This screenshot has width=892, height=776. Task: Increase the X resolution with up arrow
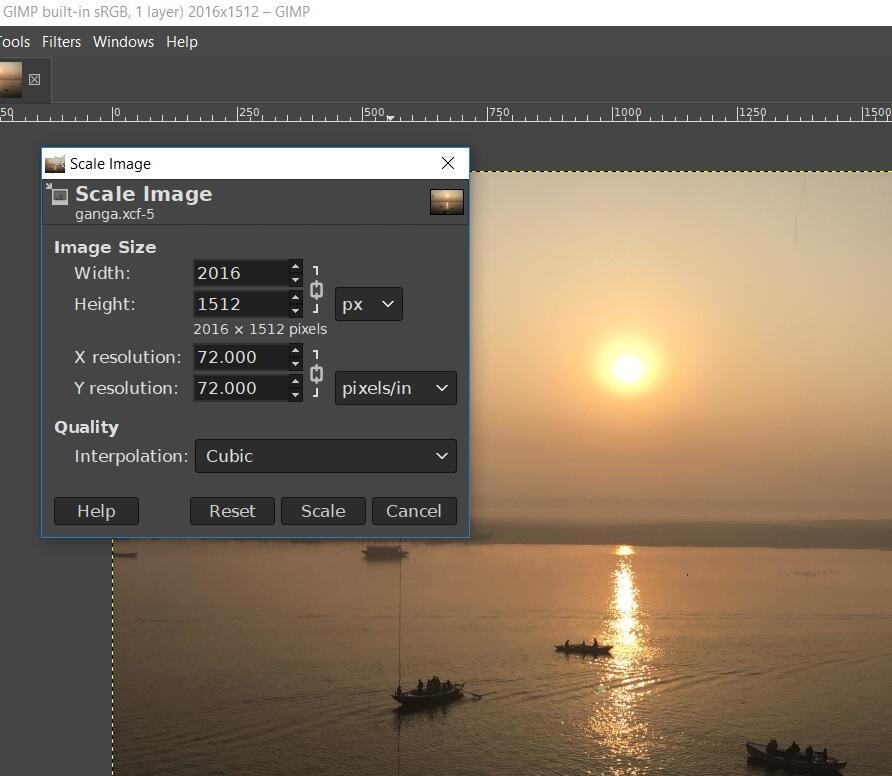(295, 350)
